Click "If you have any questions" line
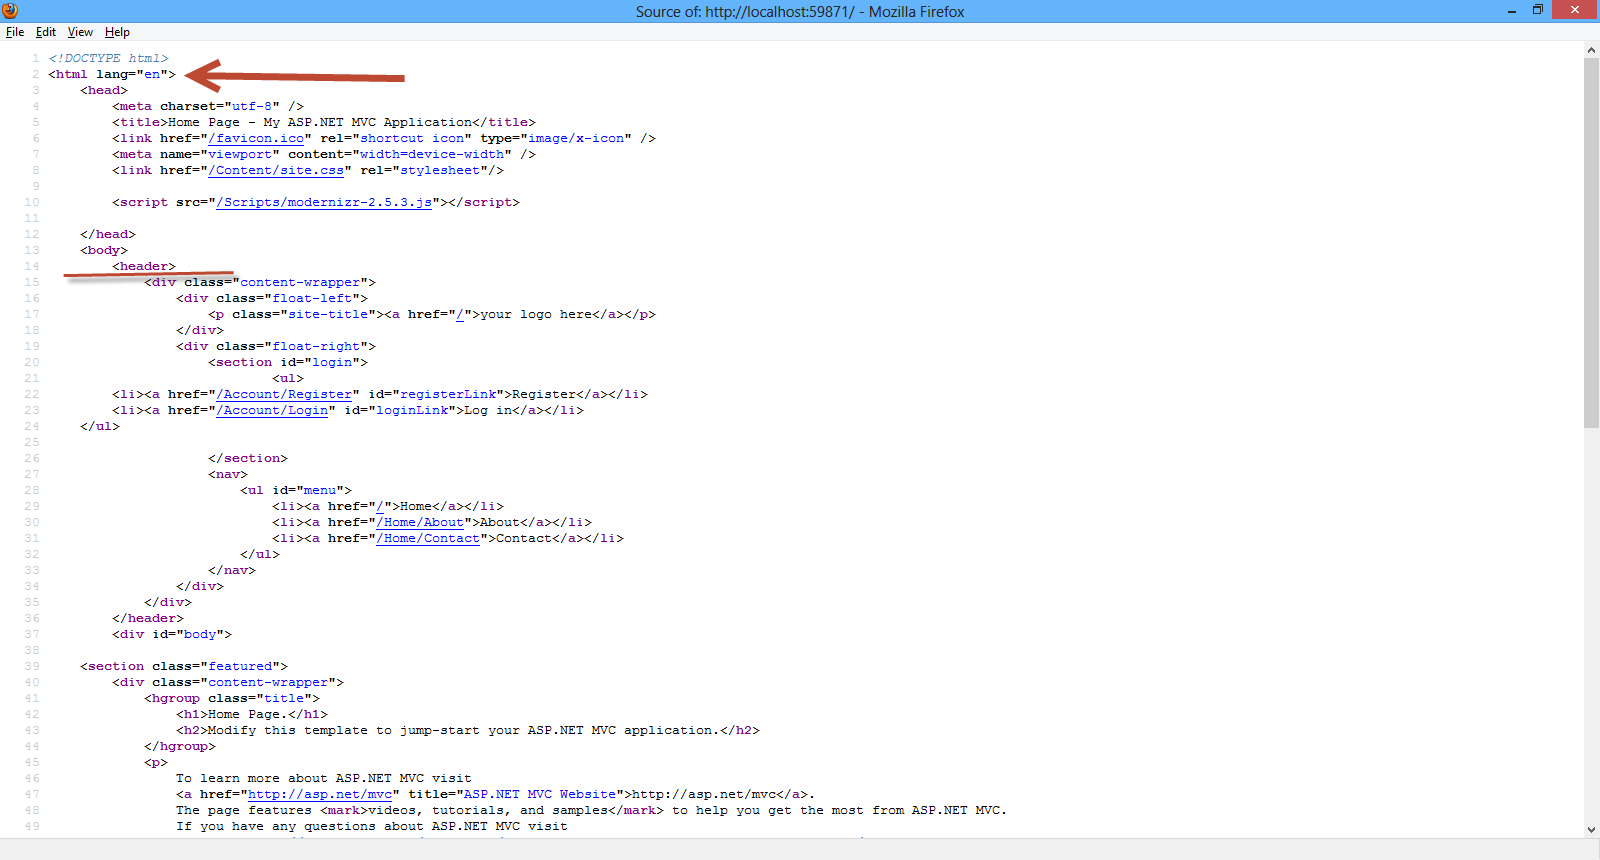This screenshot has width=1600, height=860. [372, 826]
